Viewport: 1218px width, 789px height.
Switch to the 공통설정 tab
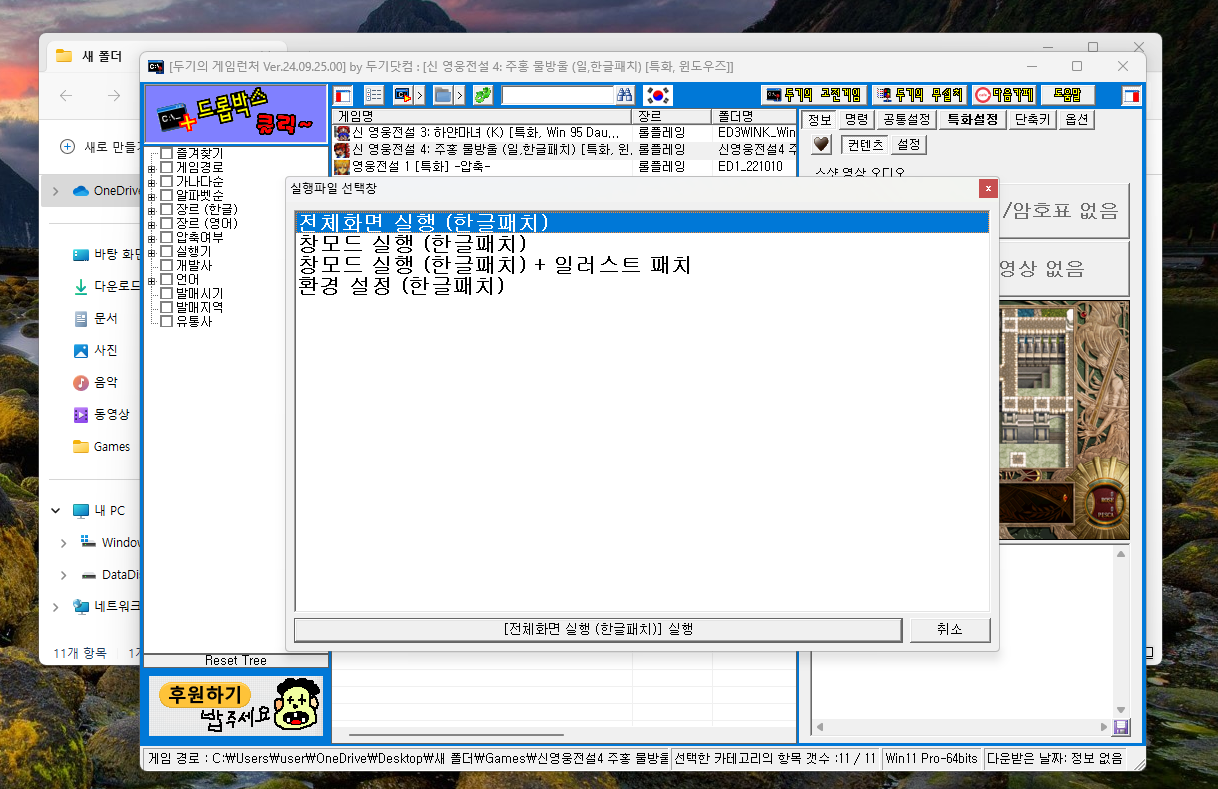click(908, 120)
